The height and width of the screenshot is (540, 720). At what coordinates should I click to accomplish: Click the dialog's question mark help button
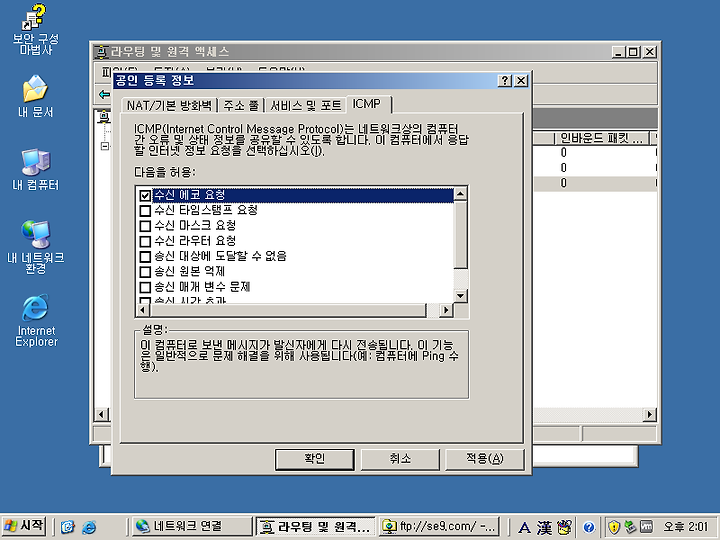tap(505, 81)
